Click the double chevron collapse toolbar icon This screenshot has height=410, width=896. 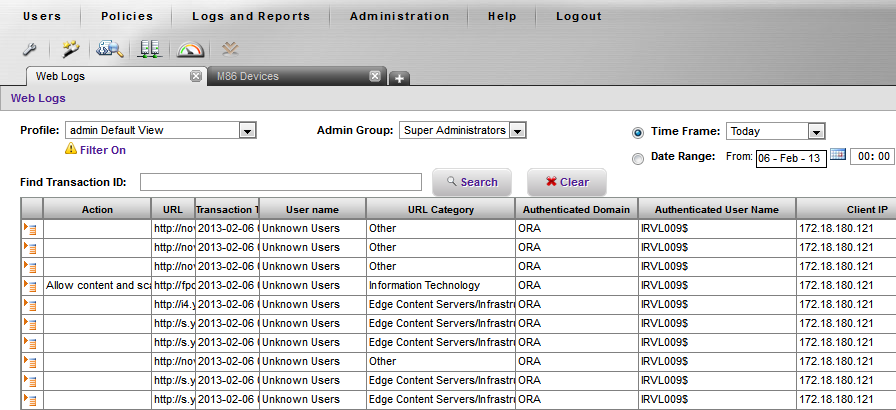[x=231, y=48]
